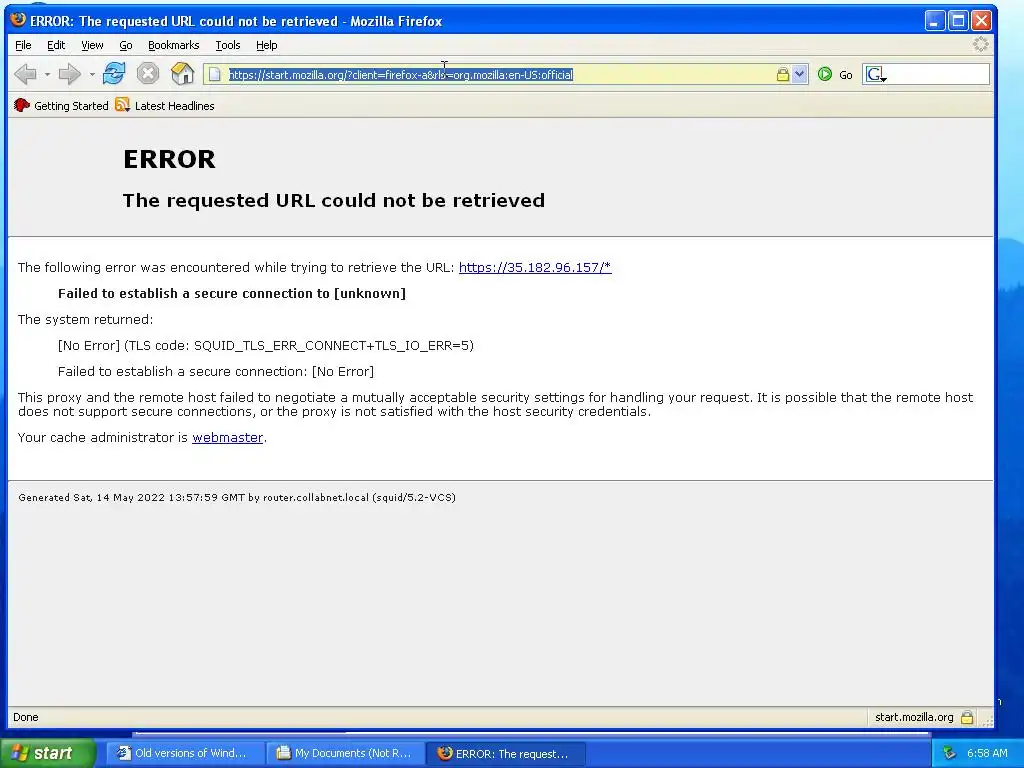Maximize the Firefox window

[x=958, y=21]
